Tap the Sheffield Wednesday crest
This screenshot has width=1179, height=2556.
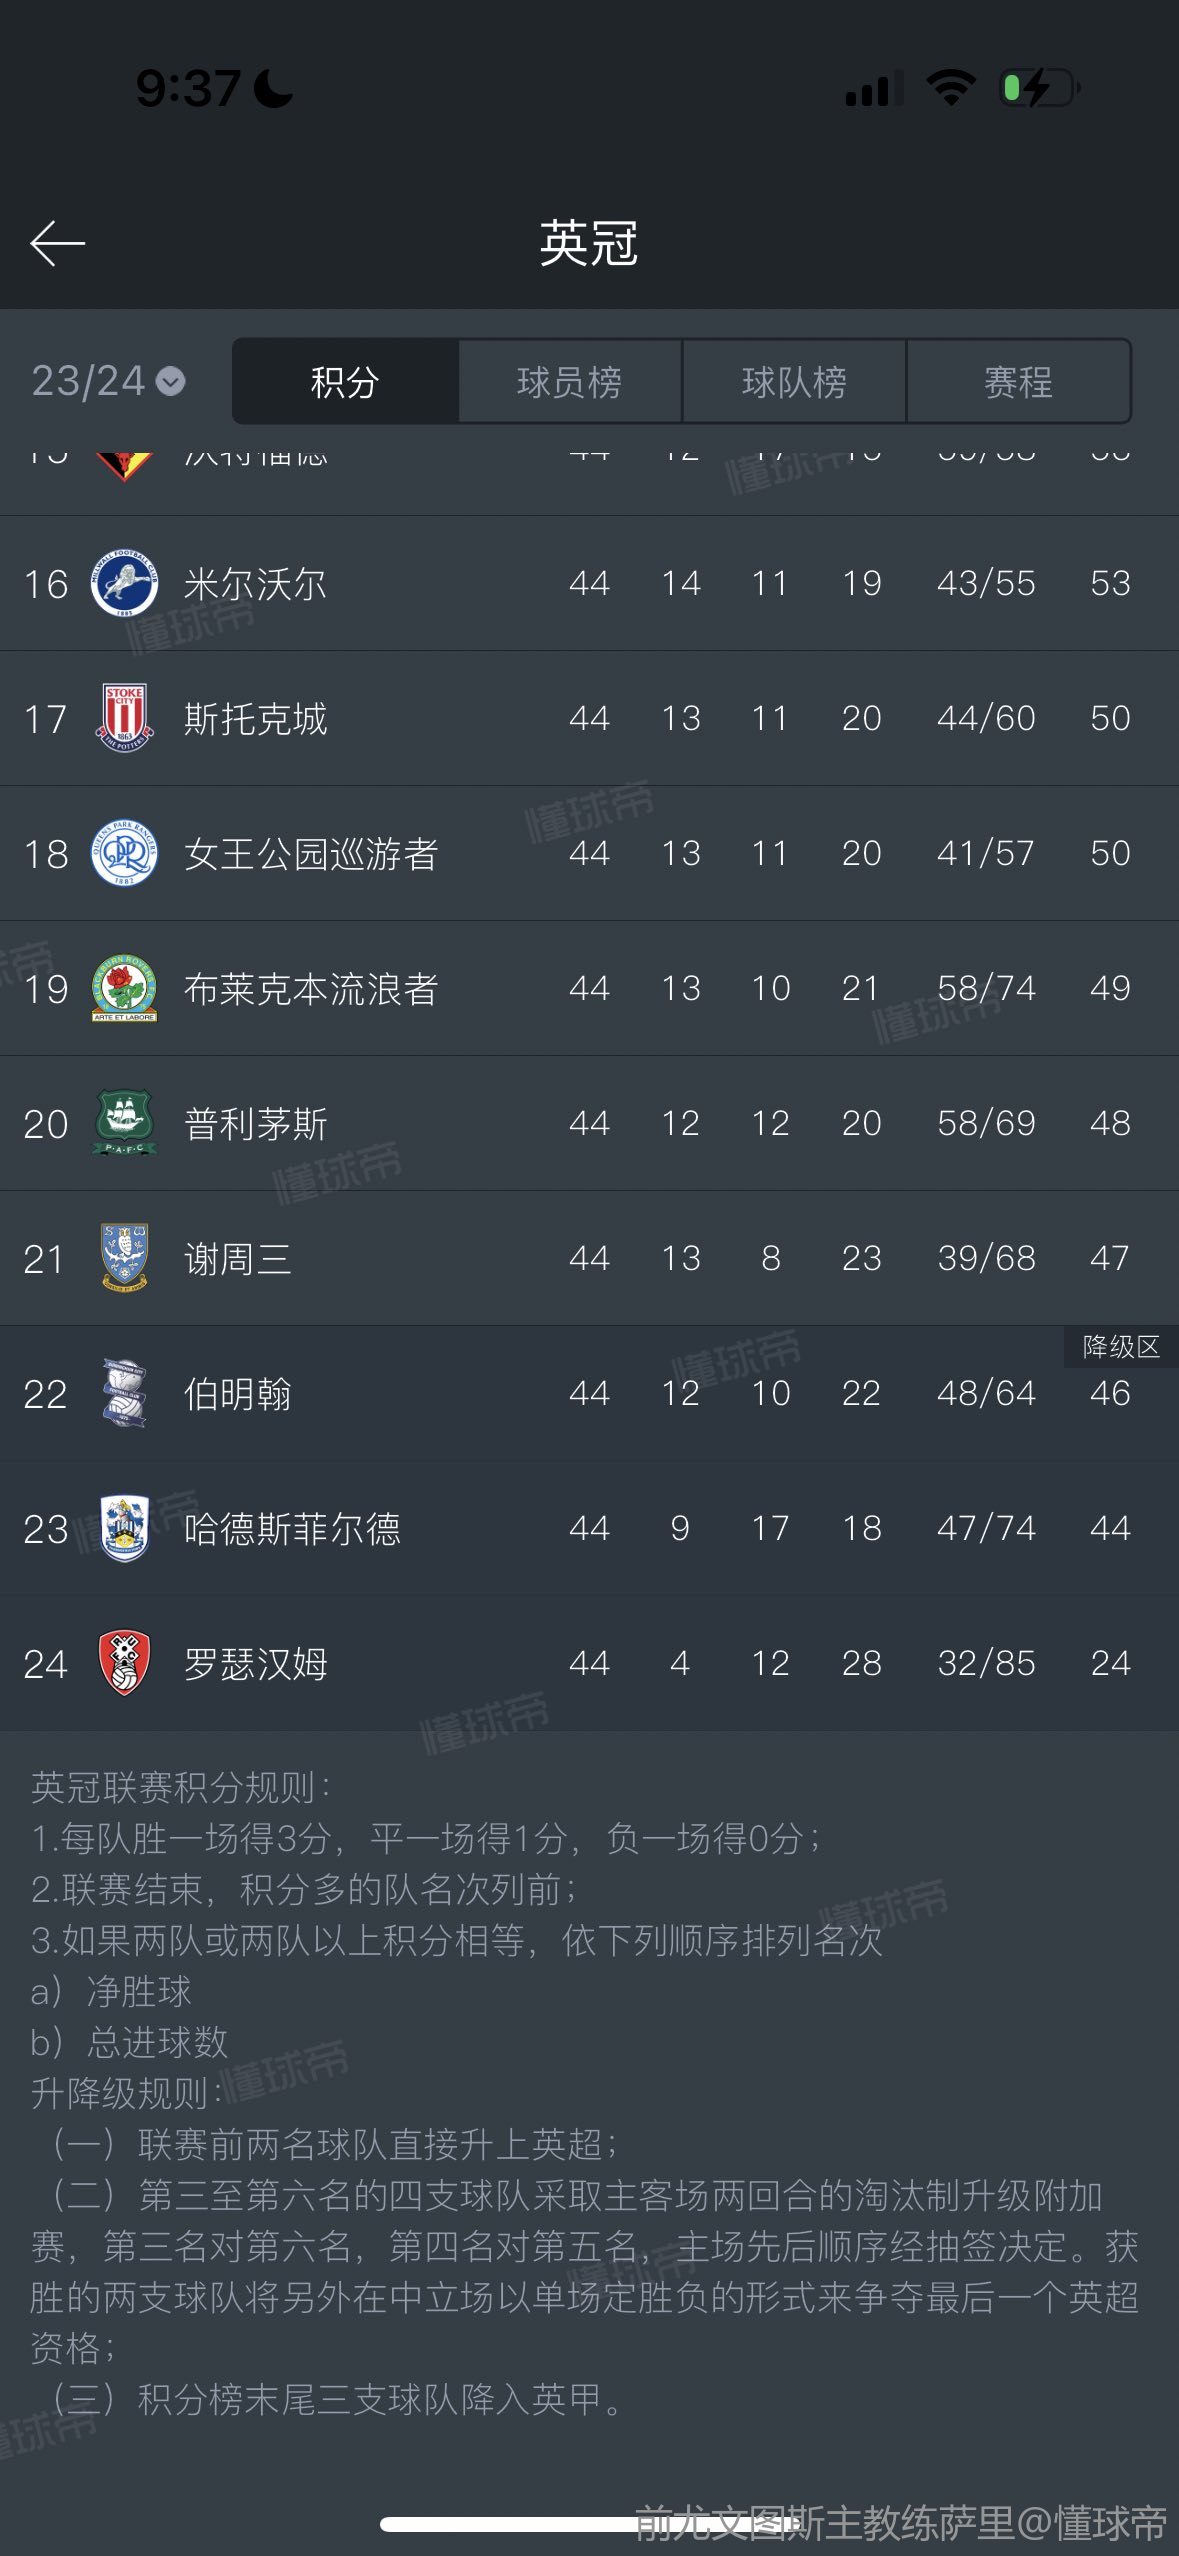coord(124,1258)
